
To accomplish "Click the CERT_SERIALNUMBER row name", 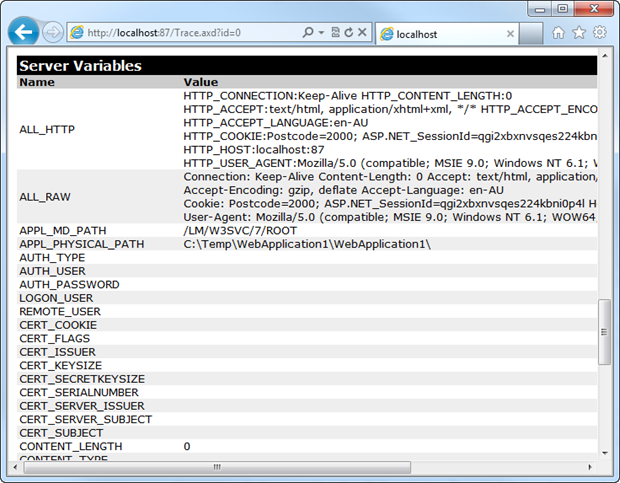I will 79,392.
